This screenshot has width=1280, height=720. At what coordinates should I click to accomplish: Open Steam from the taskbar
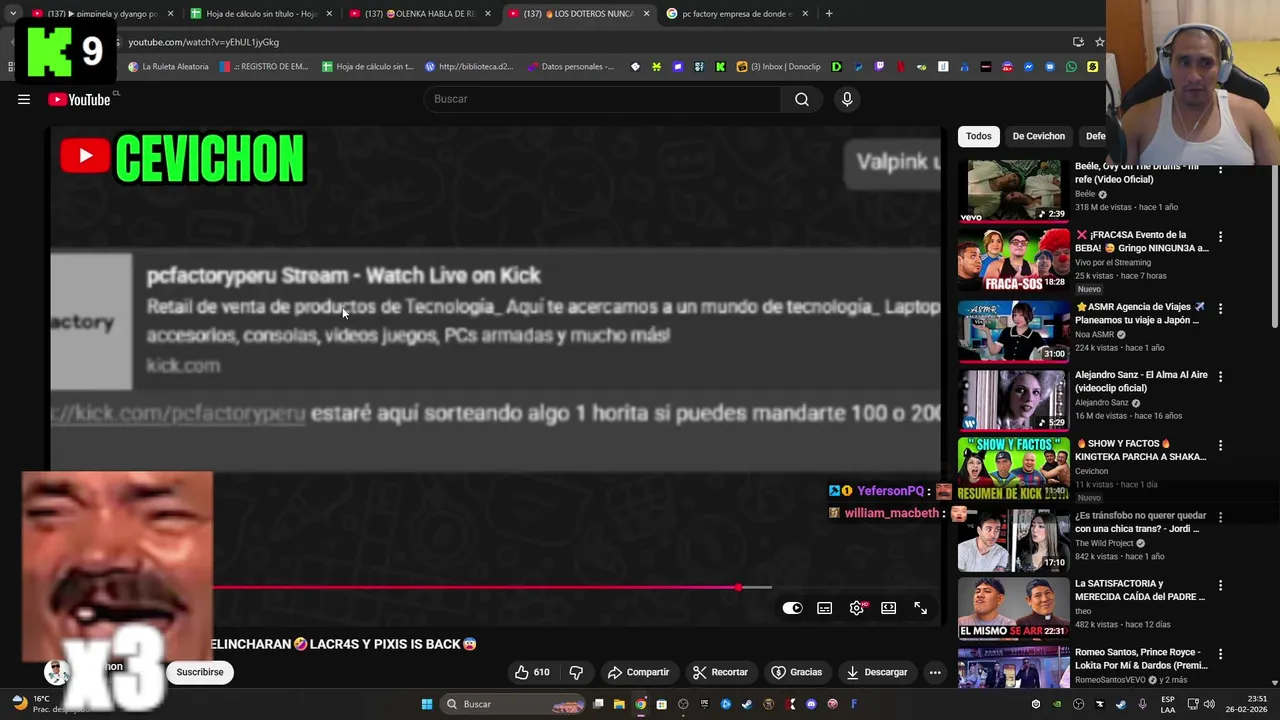[x=747, y=704]
